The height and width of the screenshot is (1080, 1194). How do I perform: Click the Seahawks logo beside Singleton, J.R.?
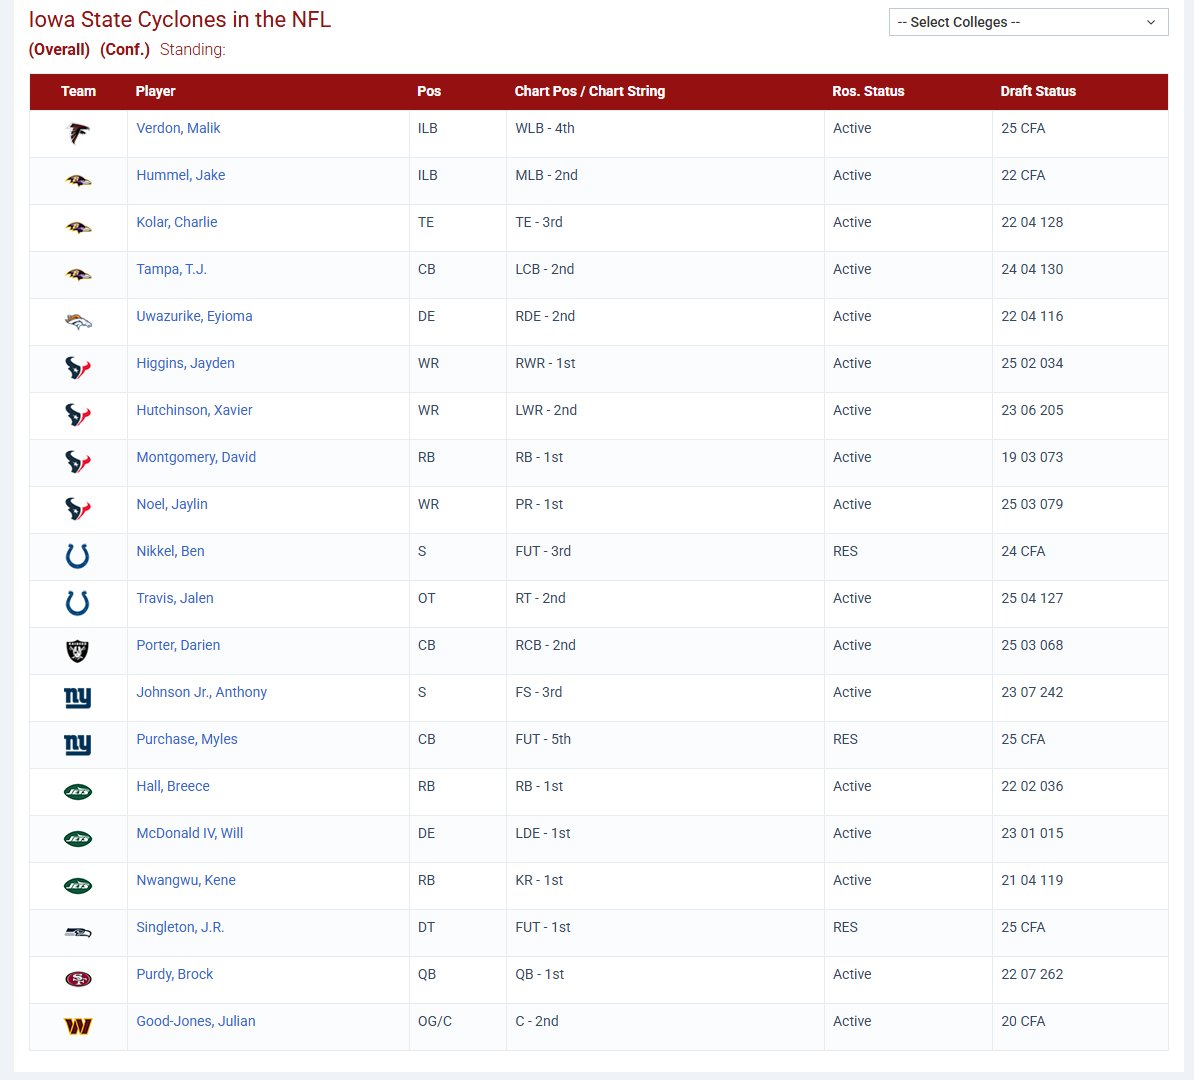(78, 932)
